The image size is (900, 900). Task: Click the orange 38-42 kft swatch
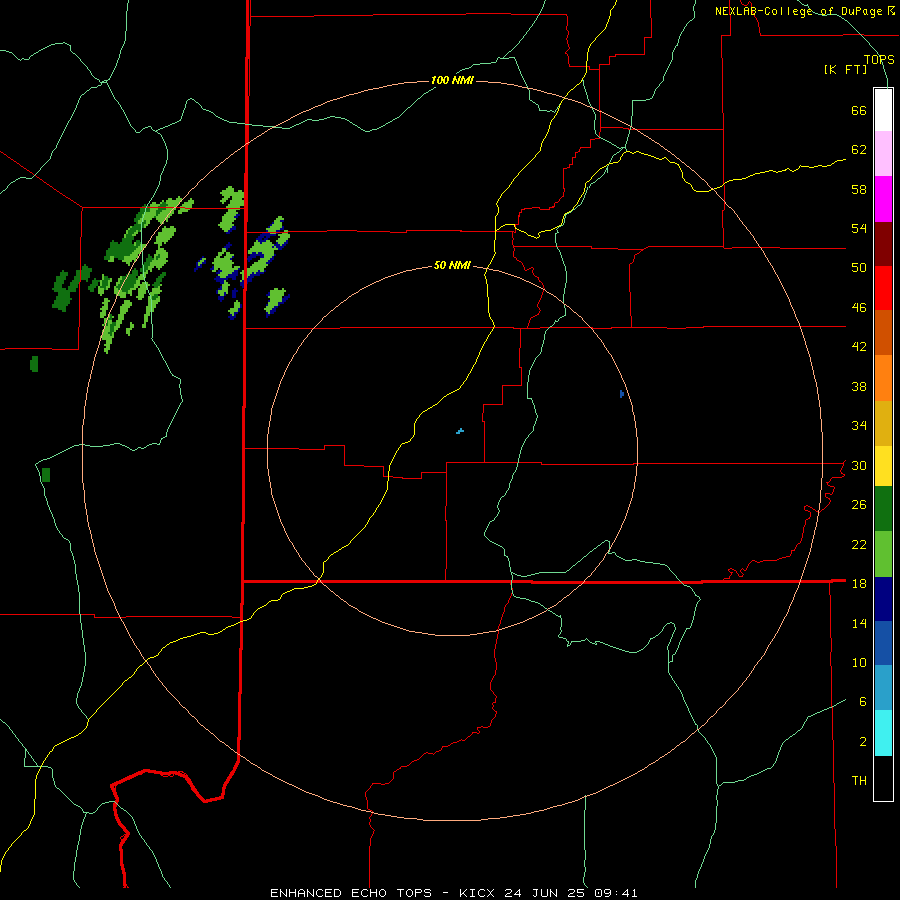pyautogui.click(x=883, y=378)
